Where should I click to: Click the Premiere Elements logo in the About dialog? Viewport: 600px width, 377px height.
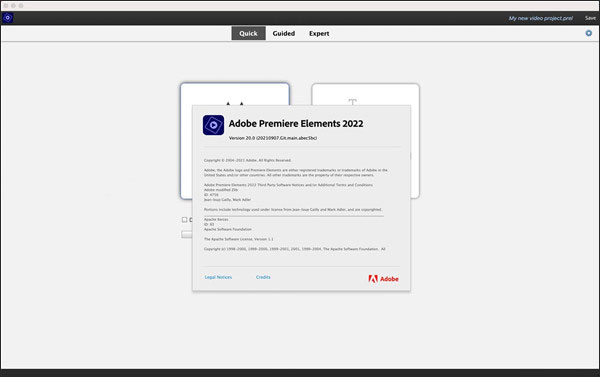click(213, 125)
